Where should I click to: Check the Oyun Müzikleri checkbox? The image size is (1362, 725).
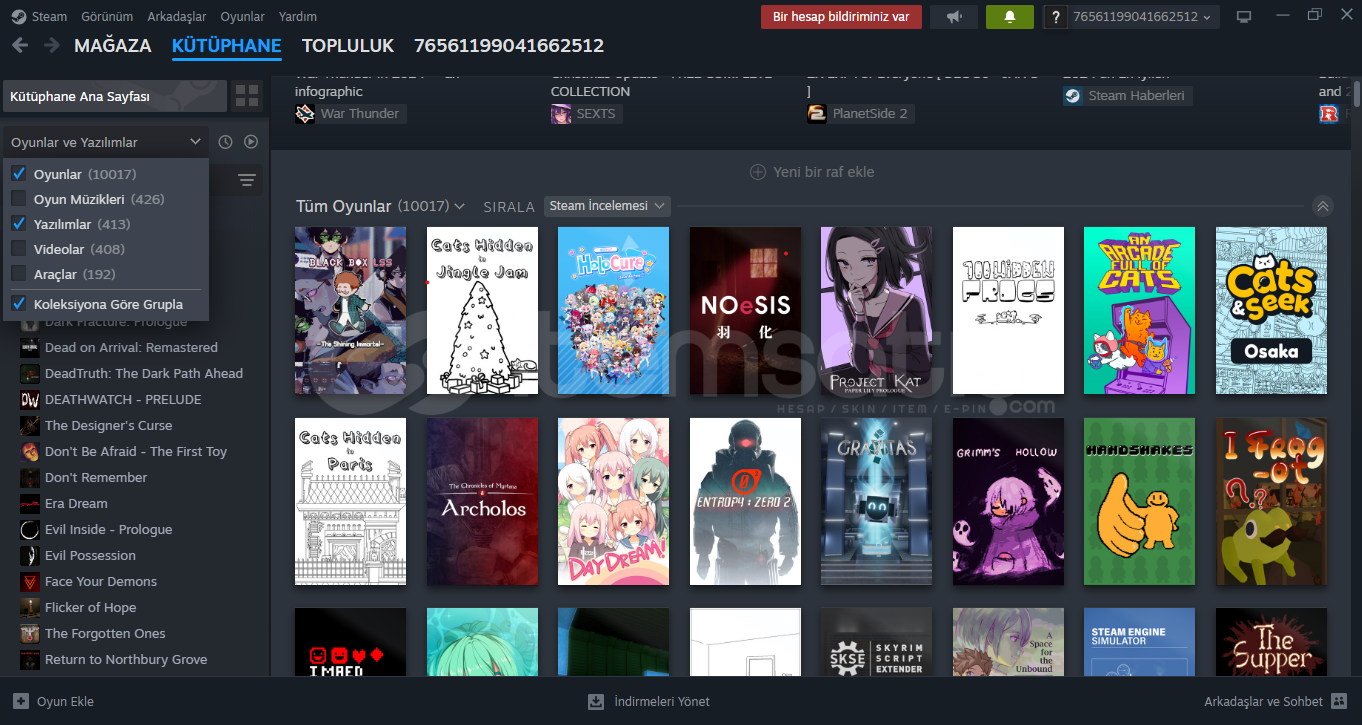(x=19, y=199)
